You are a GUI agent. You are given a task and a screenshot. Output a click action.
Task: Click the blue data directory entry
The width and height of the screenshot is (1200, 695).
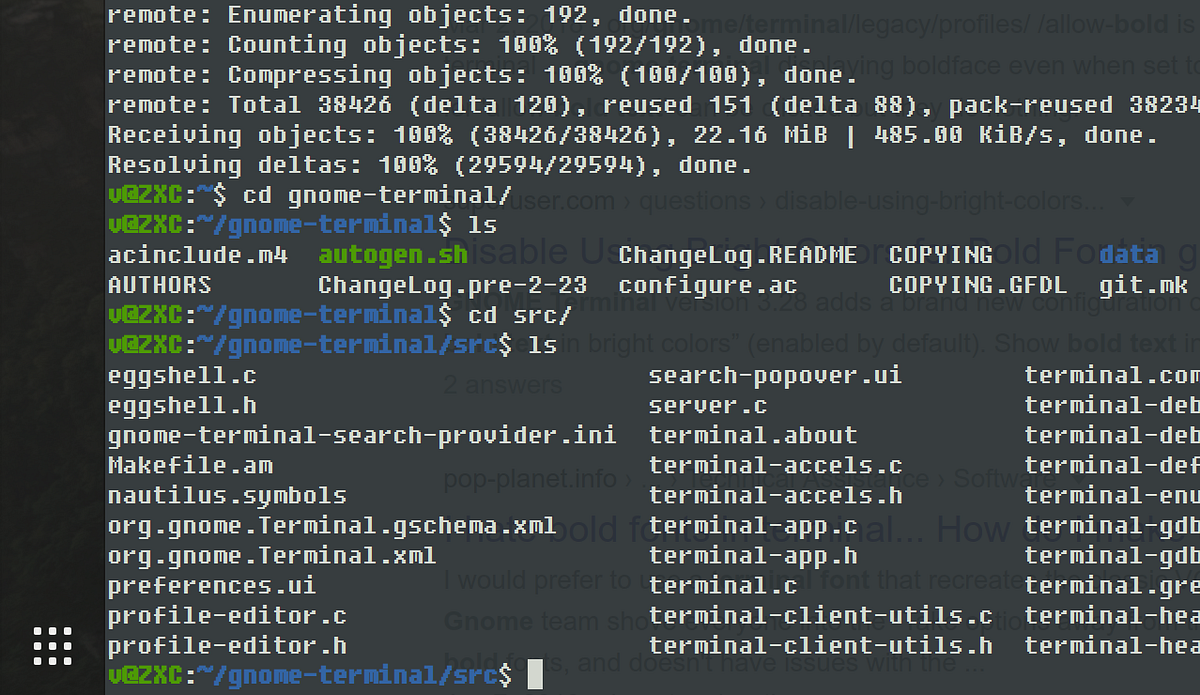point(1129,254)
